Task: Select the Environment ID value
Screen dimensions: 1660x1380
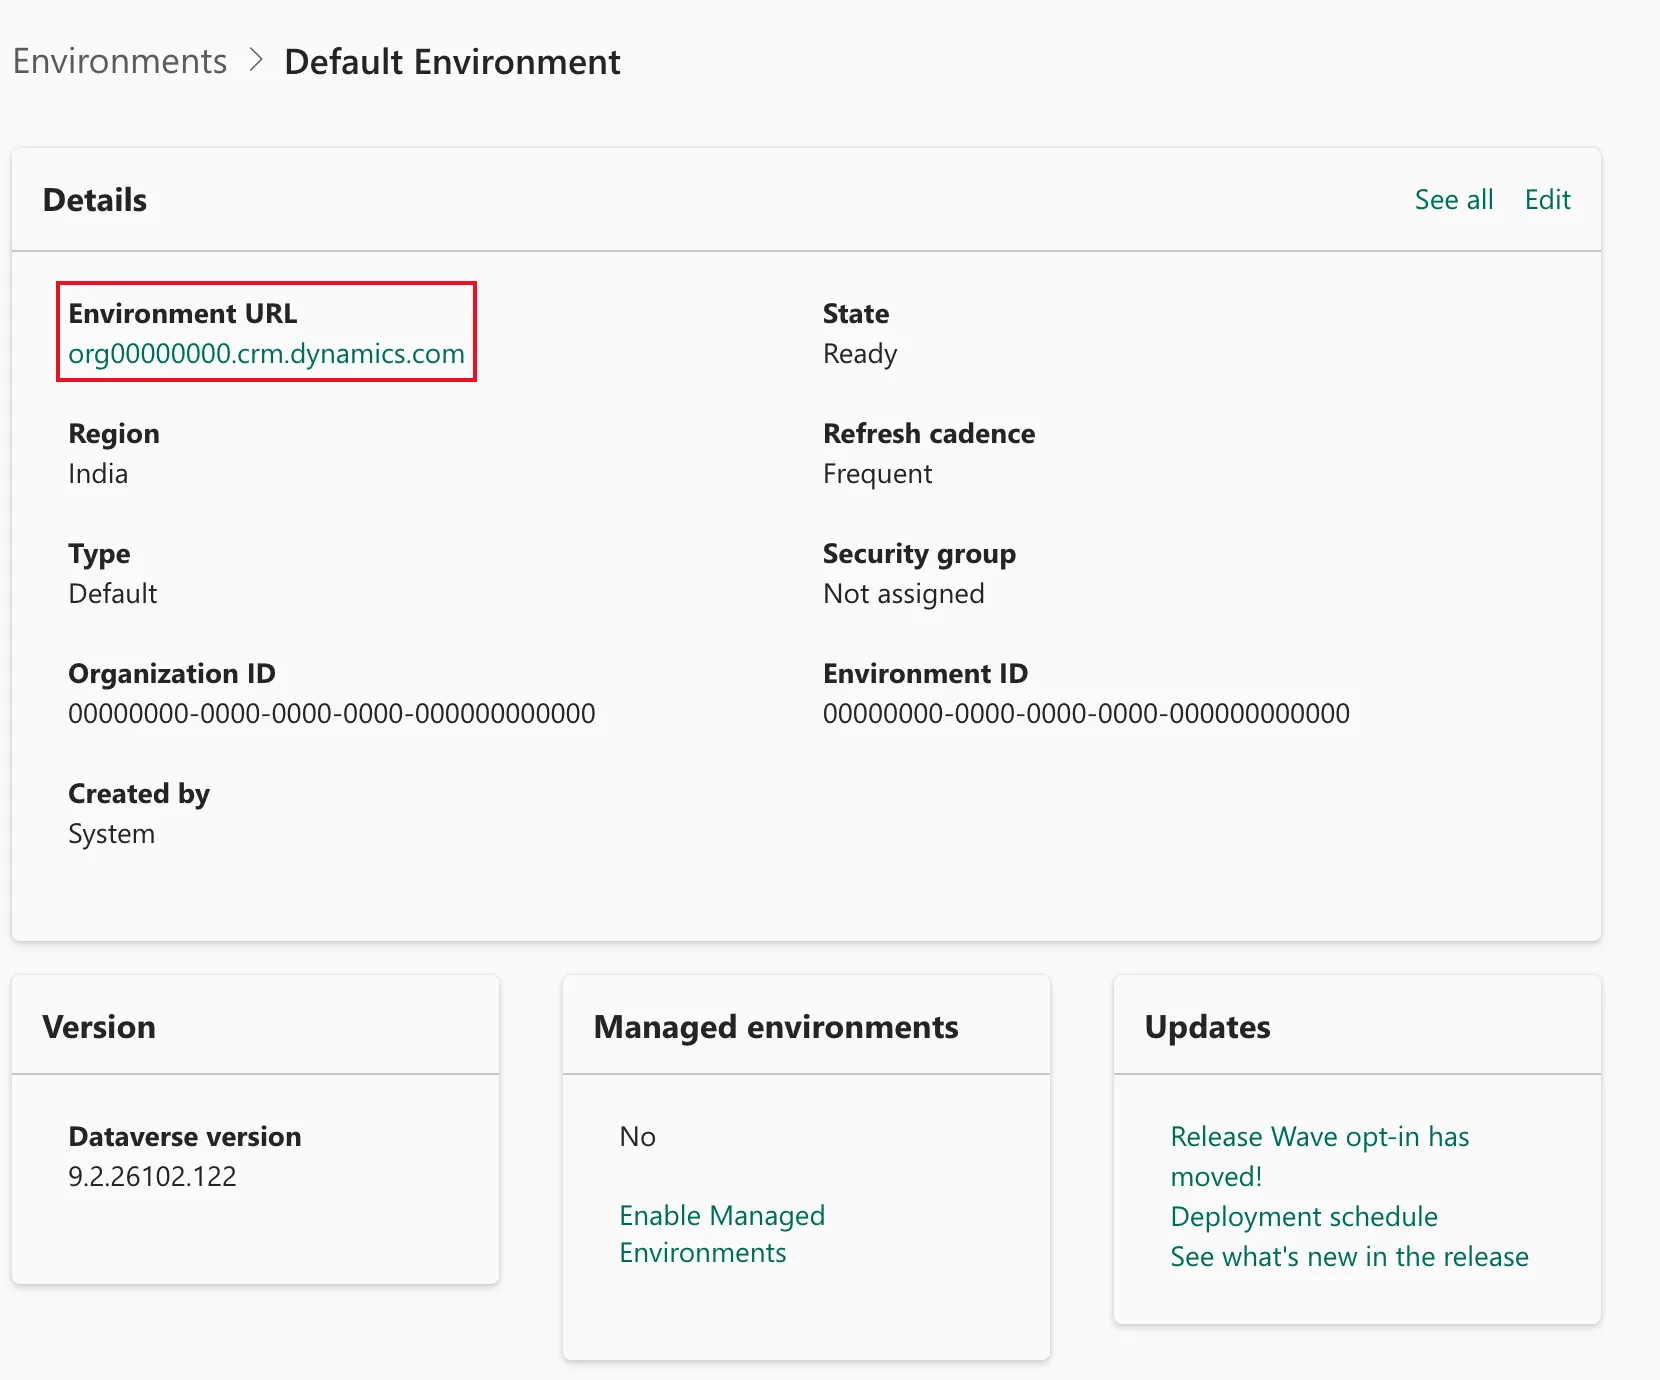Action: coord(1086,714)
